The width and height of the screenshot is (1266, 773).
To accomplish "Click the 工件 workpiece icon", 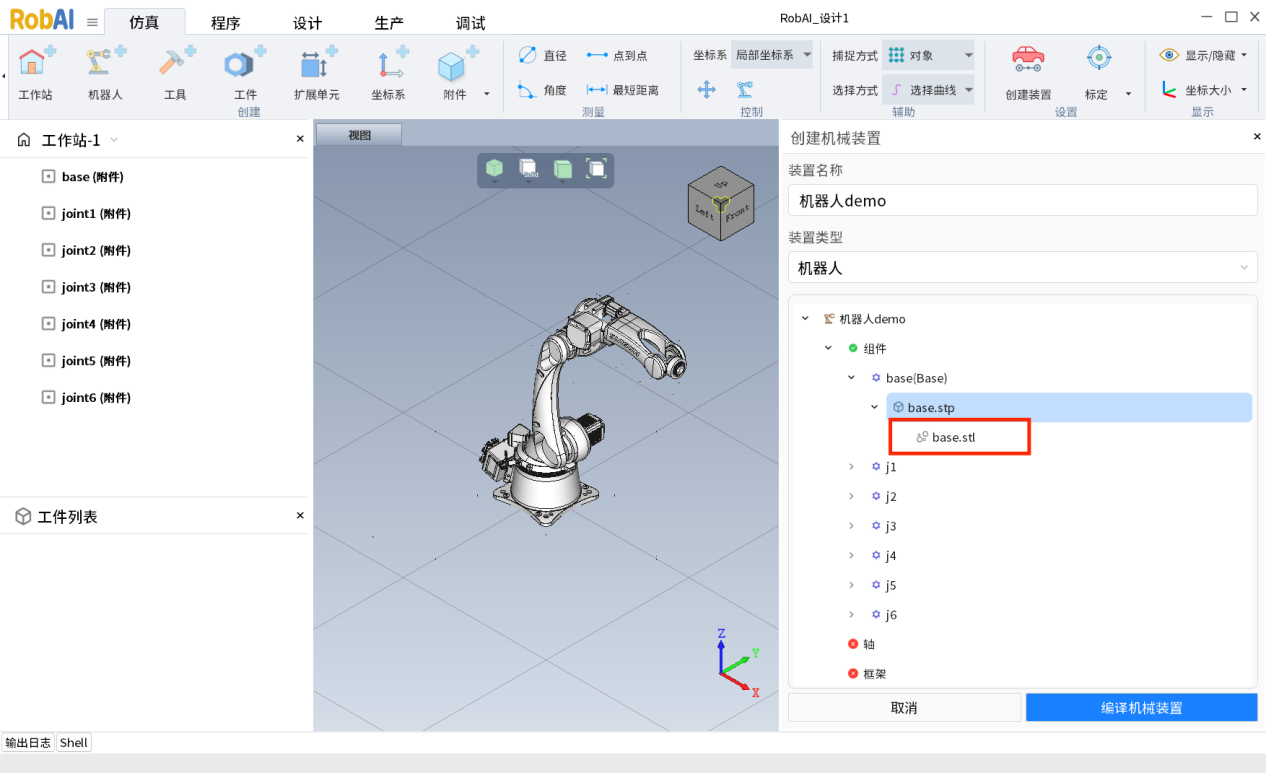I will (245, 62).
